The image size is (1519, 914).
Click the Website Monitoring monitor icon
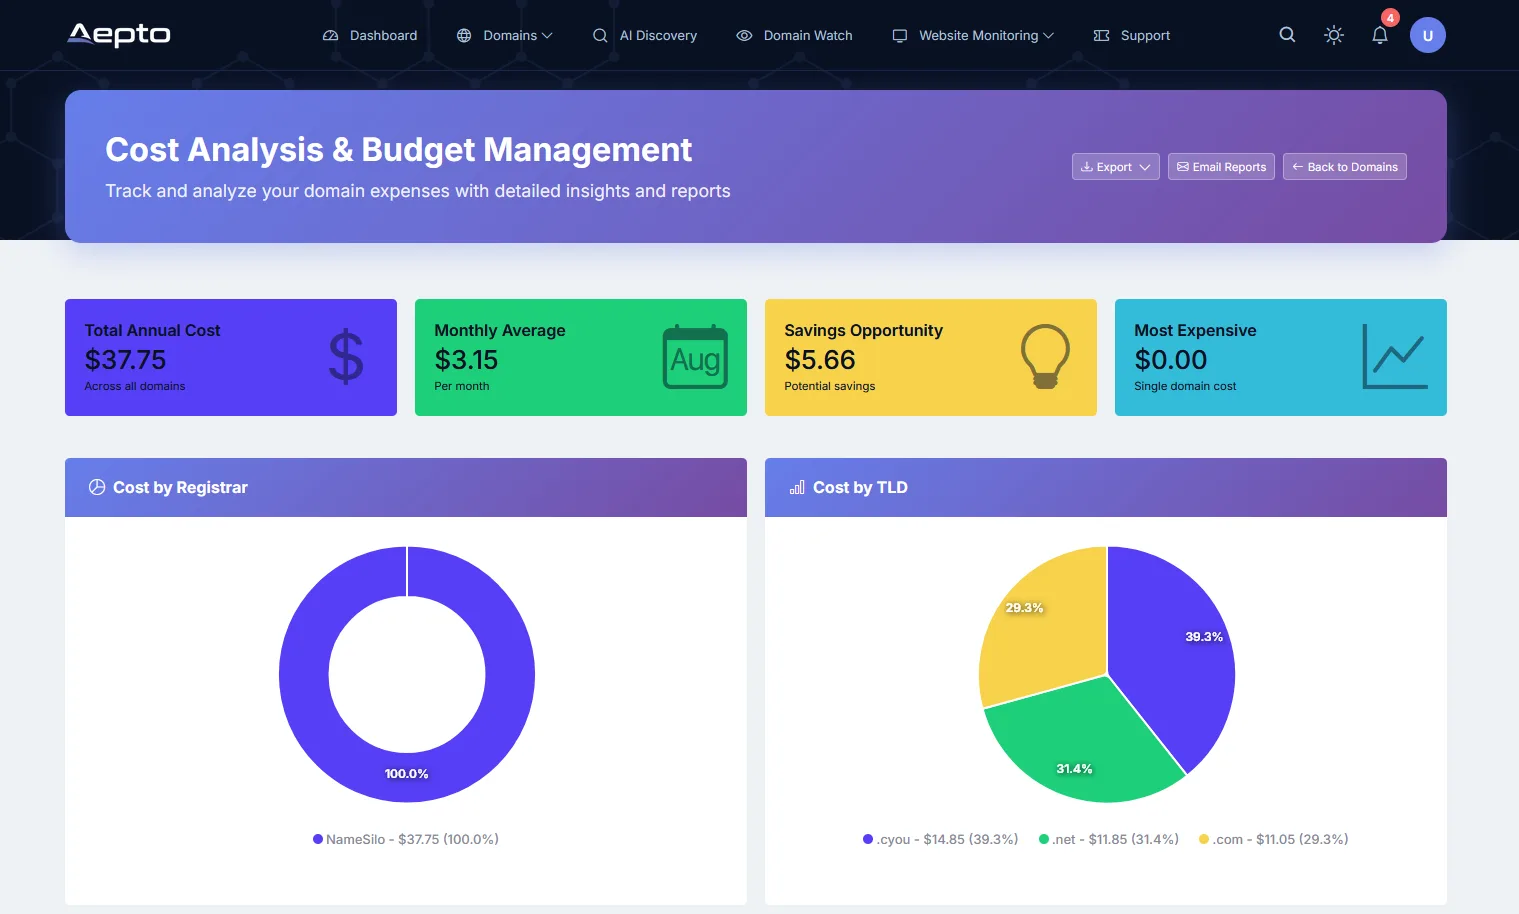(x=900, y=35)
